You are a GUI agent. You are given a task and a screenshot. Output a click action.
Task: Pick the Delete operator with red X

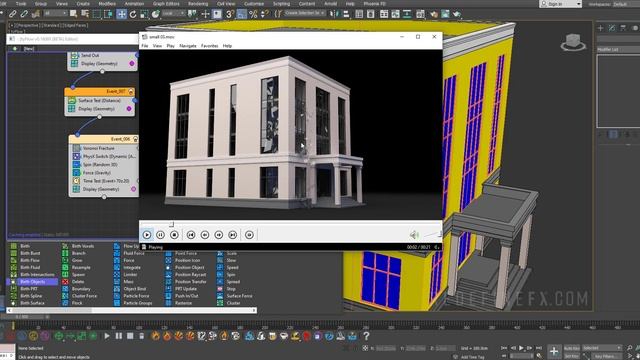[73, 282]
